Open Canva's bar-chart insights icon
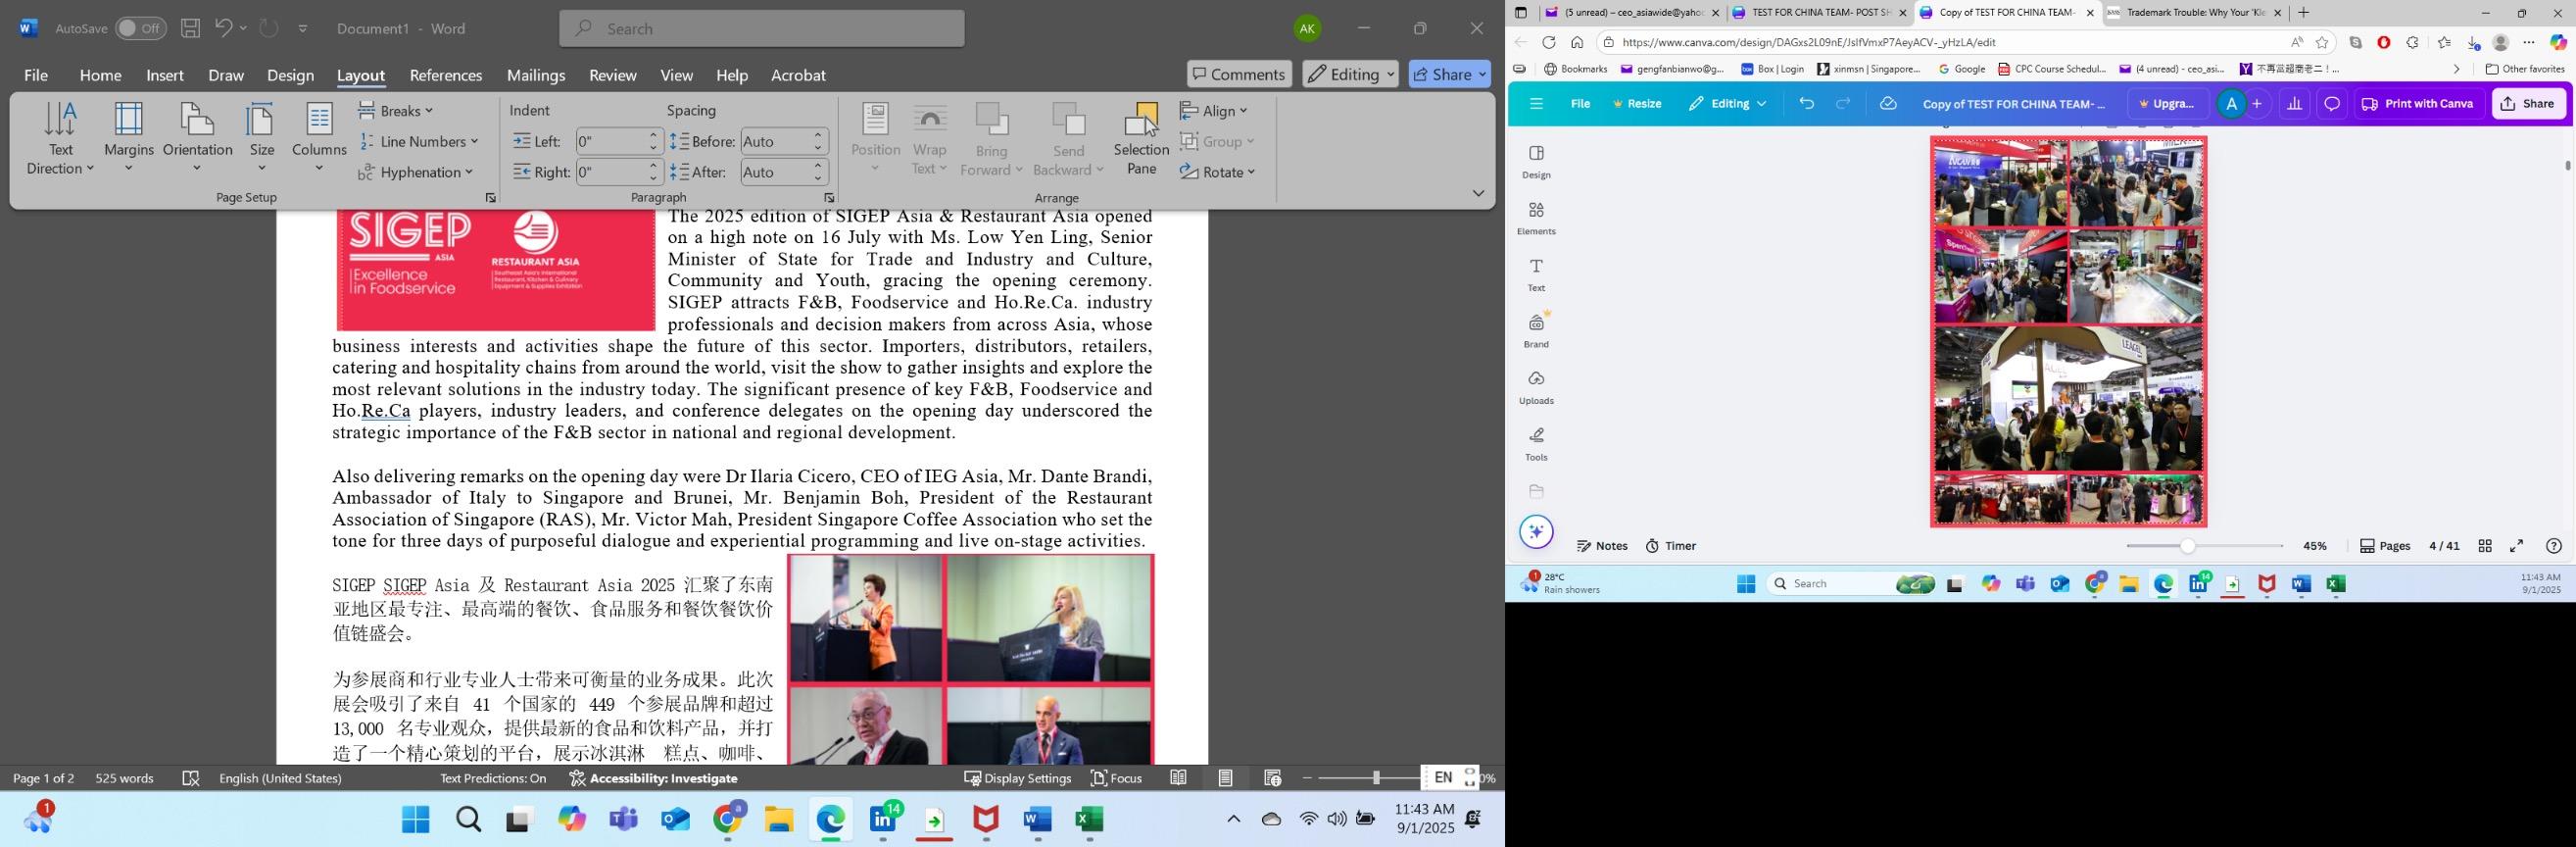Viewport: 2576px width, 847px height. coord(2294,104)
